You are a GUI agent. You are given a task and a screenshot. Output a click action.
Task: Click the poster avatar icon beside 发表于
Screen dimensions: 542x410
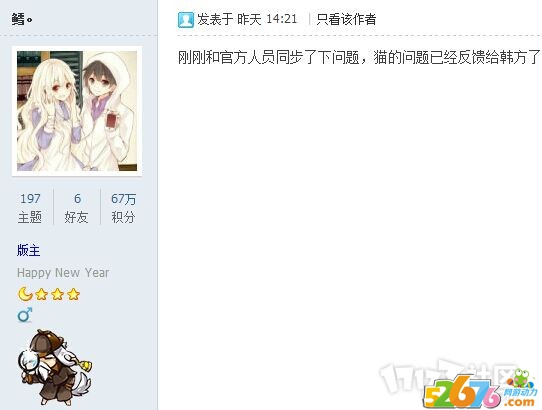pyautogui.click(x=186, y=20)
